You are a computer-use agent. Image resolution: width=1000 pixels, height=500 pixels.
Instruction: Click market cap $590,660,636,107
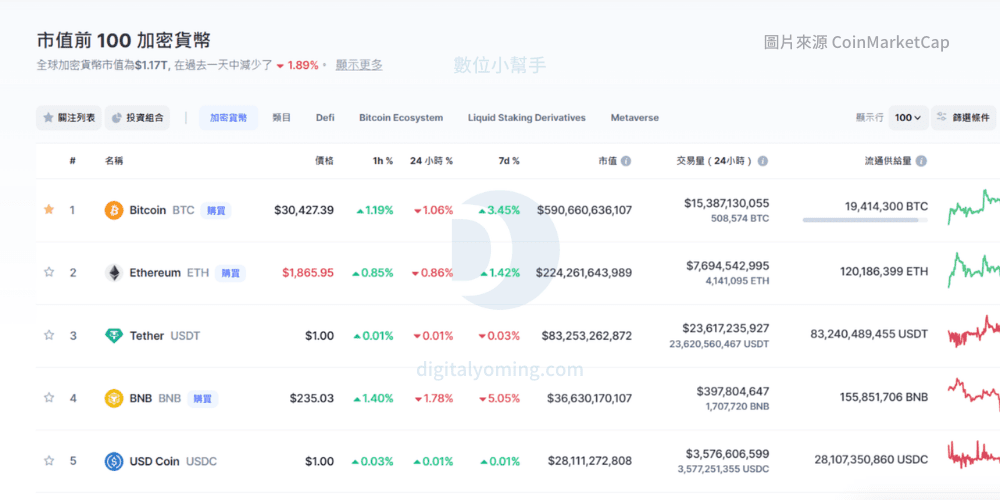[x=584, y=210]
